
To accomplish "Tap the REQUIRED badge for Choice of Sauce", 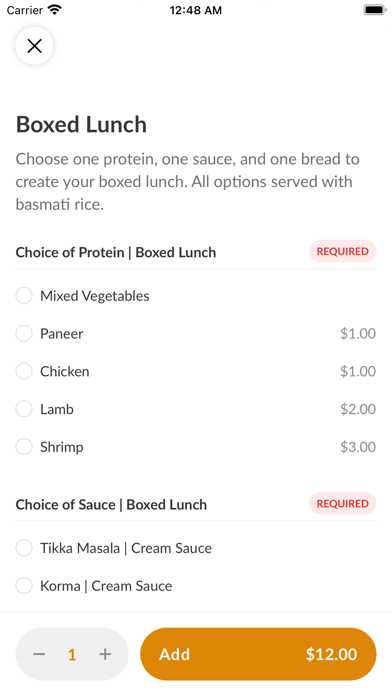I will (342, 503).
